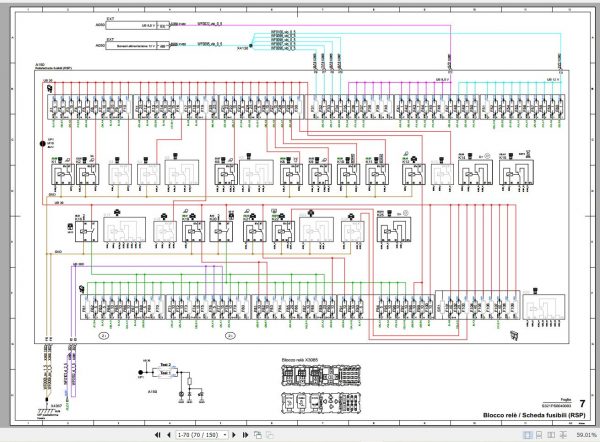Click the Test 2 / Test 1 switch block
Image resolution: width=600 pixels, height=442 pixels.
click(165, 372)
